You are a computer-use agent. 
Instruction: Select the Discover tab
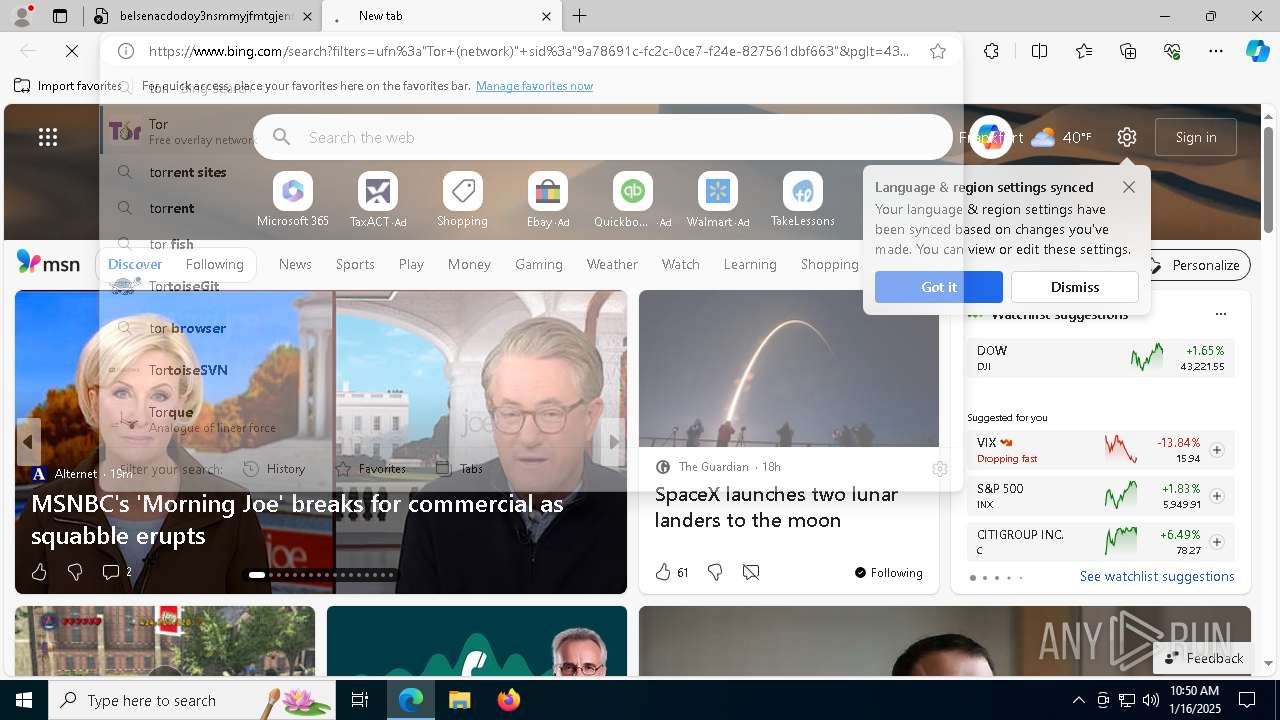[135, 264]
